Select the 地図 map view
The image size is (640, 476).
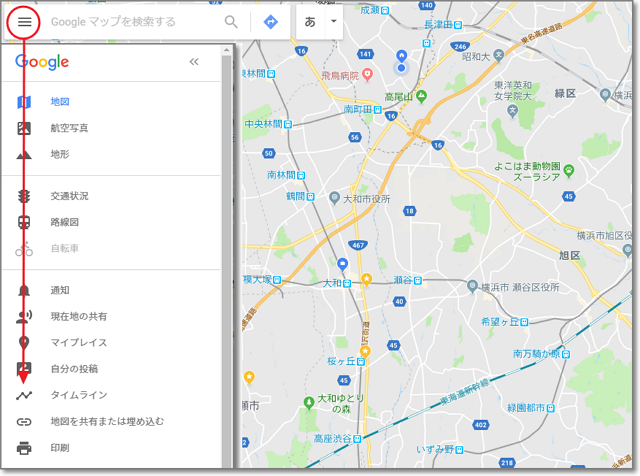(x=60, y=102)
